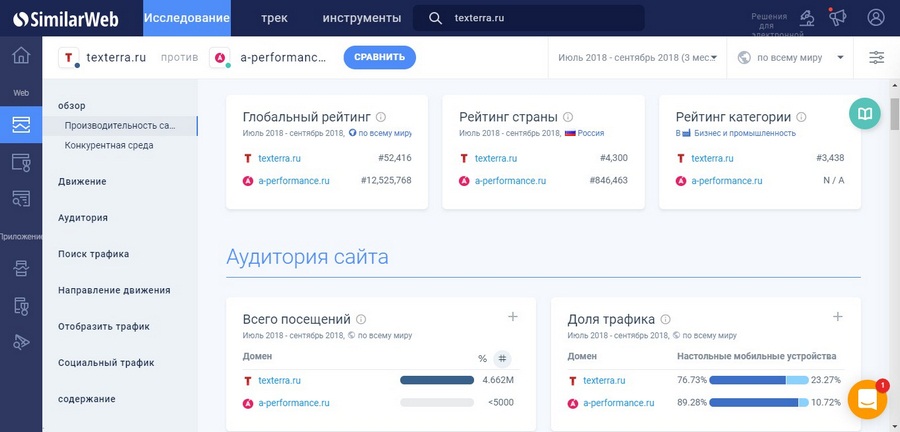This screenshot has width=900, height=432.
Task: Open the orange chat widget
Action: [868, 399]
